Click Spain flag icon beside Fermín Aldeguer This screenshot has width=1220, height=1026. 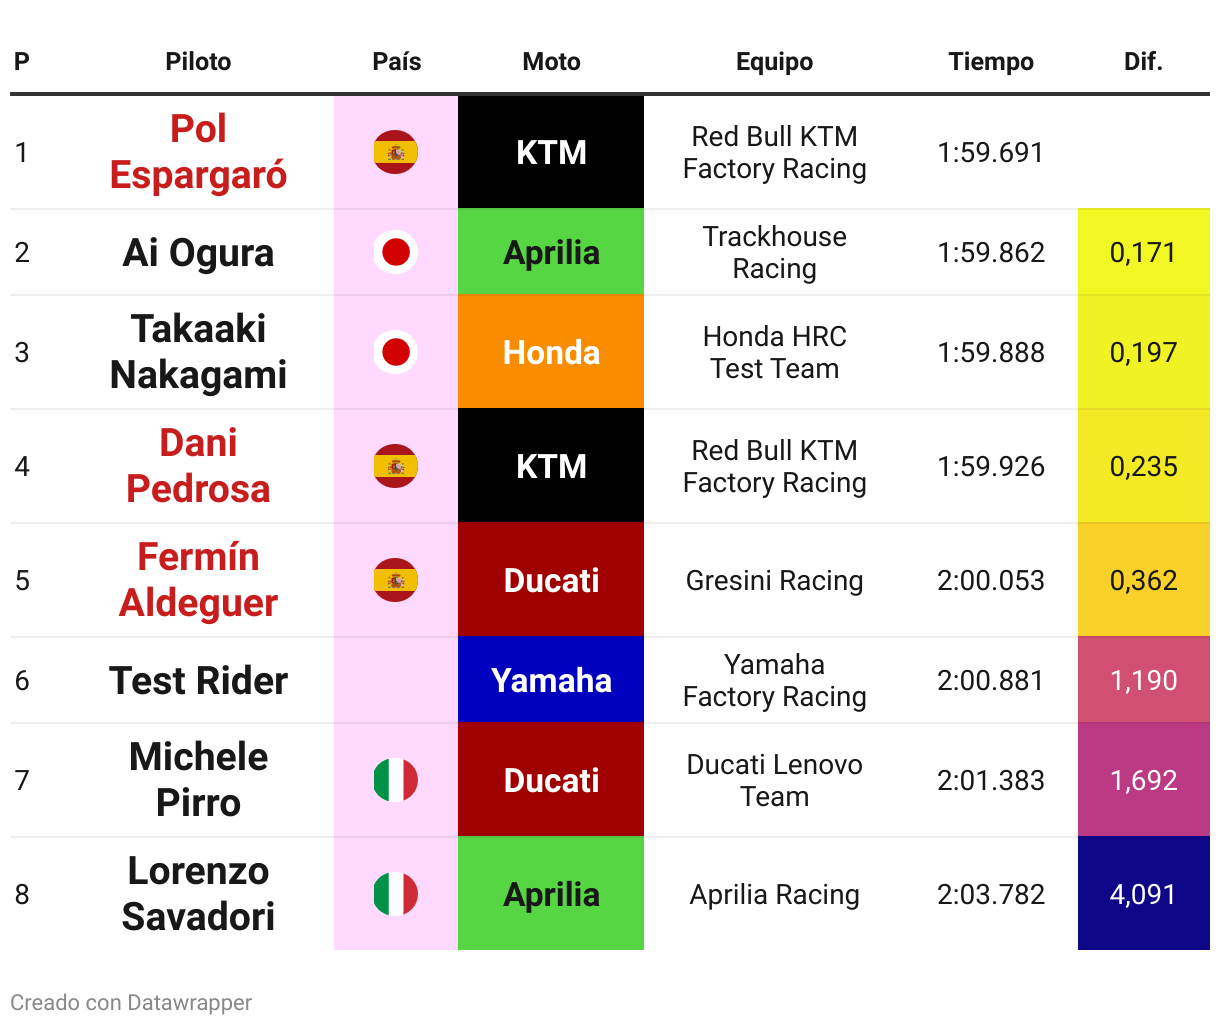[396, 580]
